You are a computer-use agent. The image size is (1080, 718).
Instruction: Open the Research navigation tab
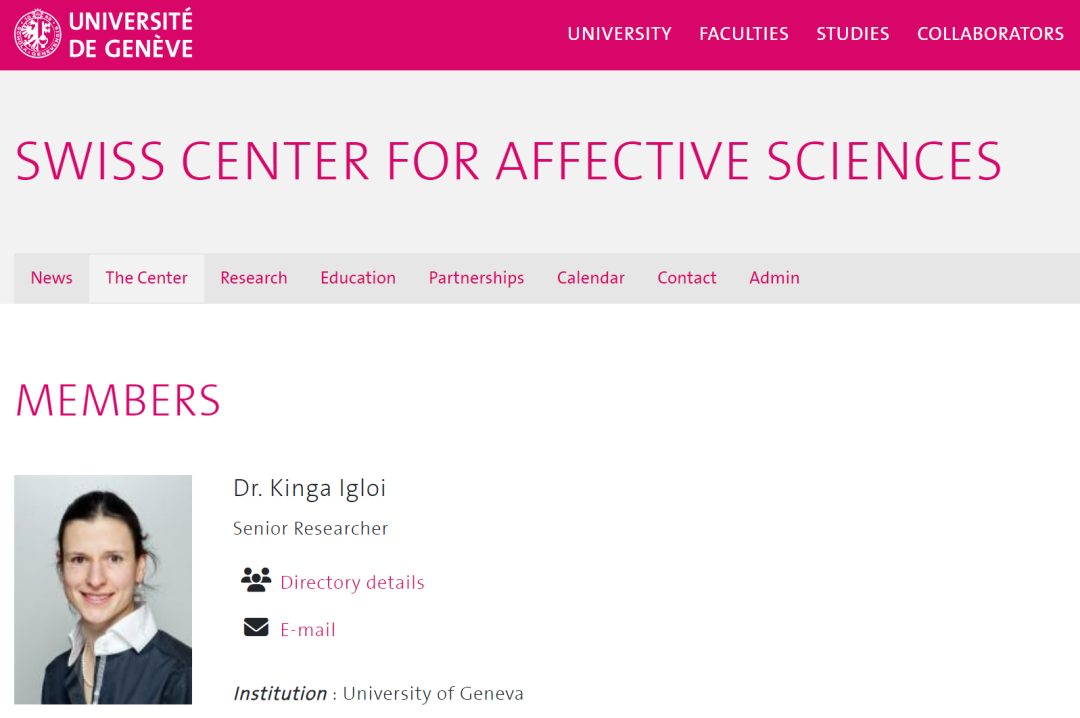(253, 278)
